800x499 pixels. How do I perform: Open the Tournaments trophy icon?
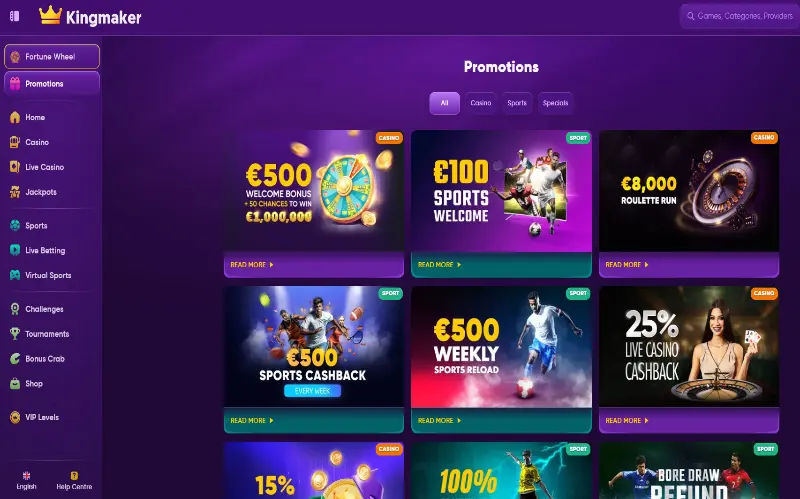pos(15,334)
